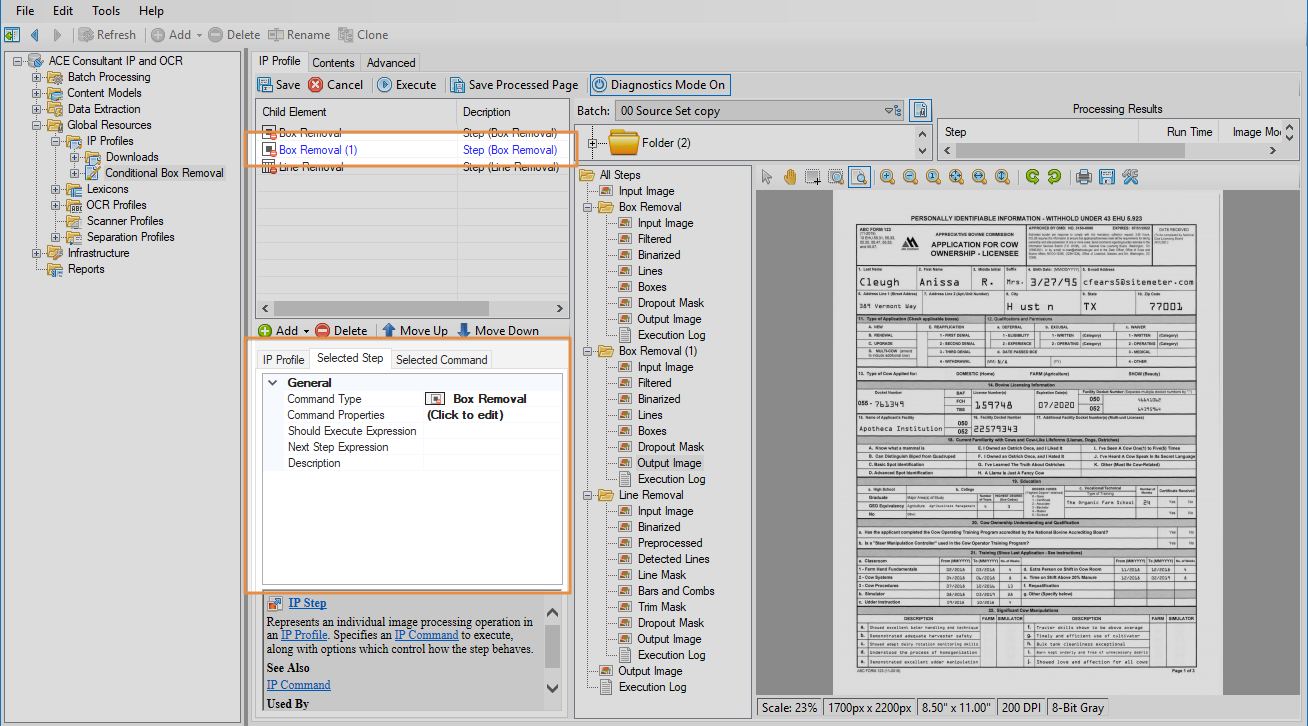The height and width of the screenshot is (726, 1308).
Task: Open the Batch dropdown list
Action: point(889,111)
